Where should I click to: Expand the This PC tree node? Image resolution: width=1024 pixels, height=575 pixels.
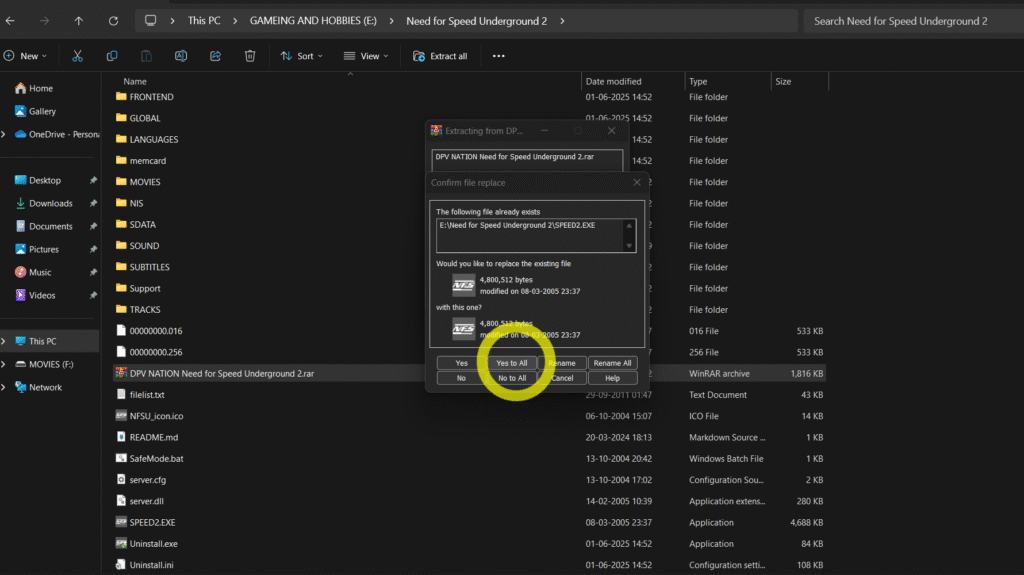pyautogui.click(x=4, y=341)
